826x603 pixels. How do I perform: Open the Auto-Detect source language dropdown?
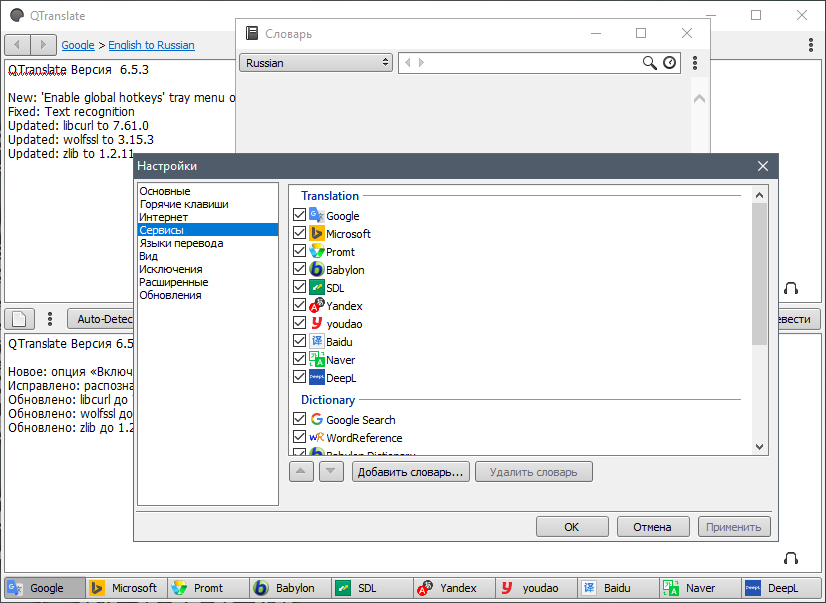(x=101, y=319)
